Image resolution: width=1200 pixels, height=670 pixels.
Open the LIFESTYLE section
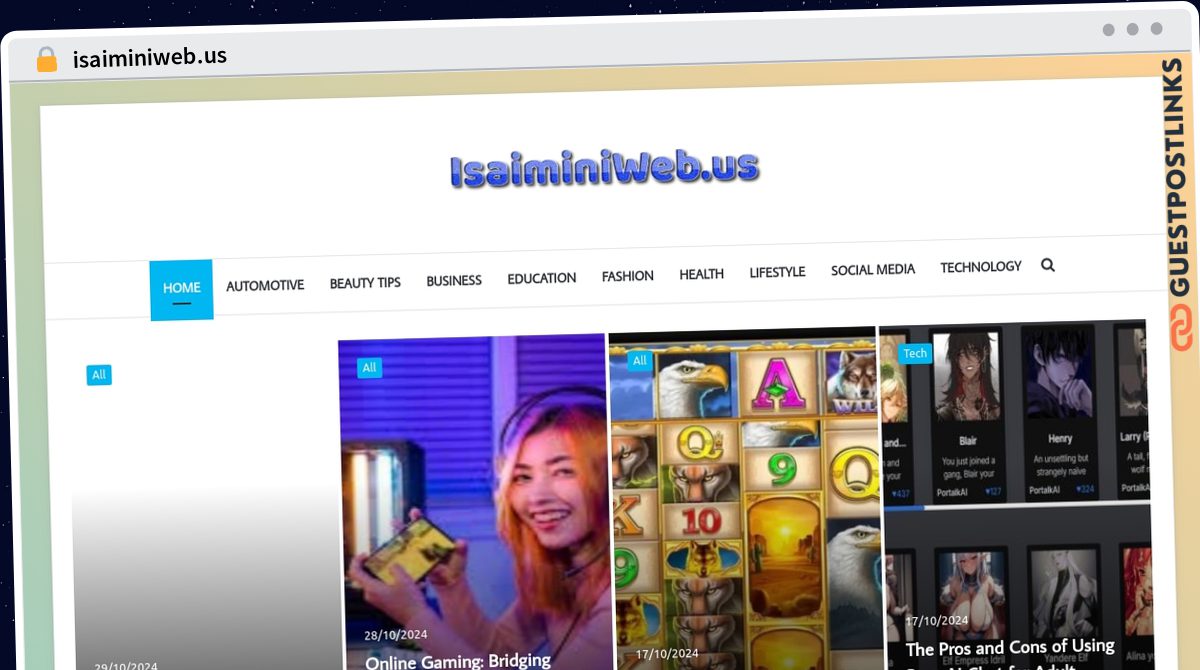777,272
